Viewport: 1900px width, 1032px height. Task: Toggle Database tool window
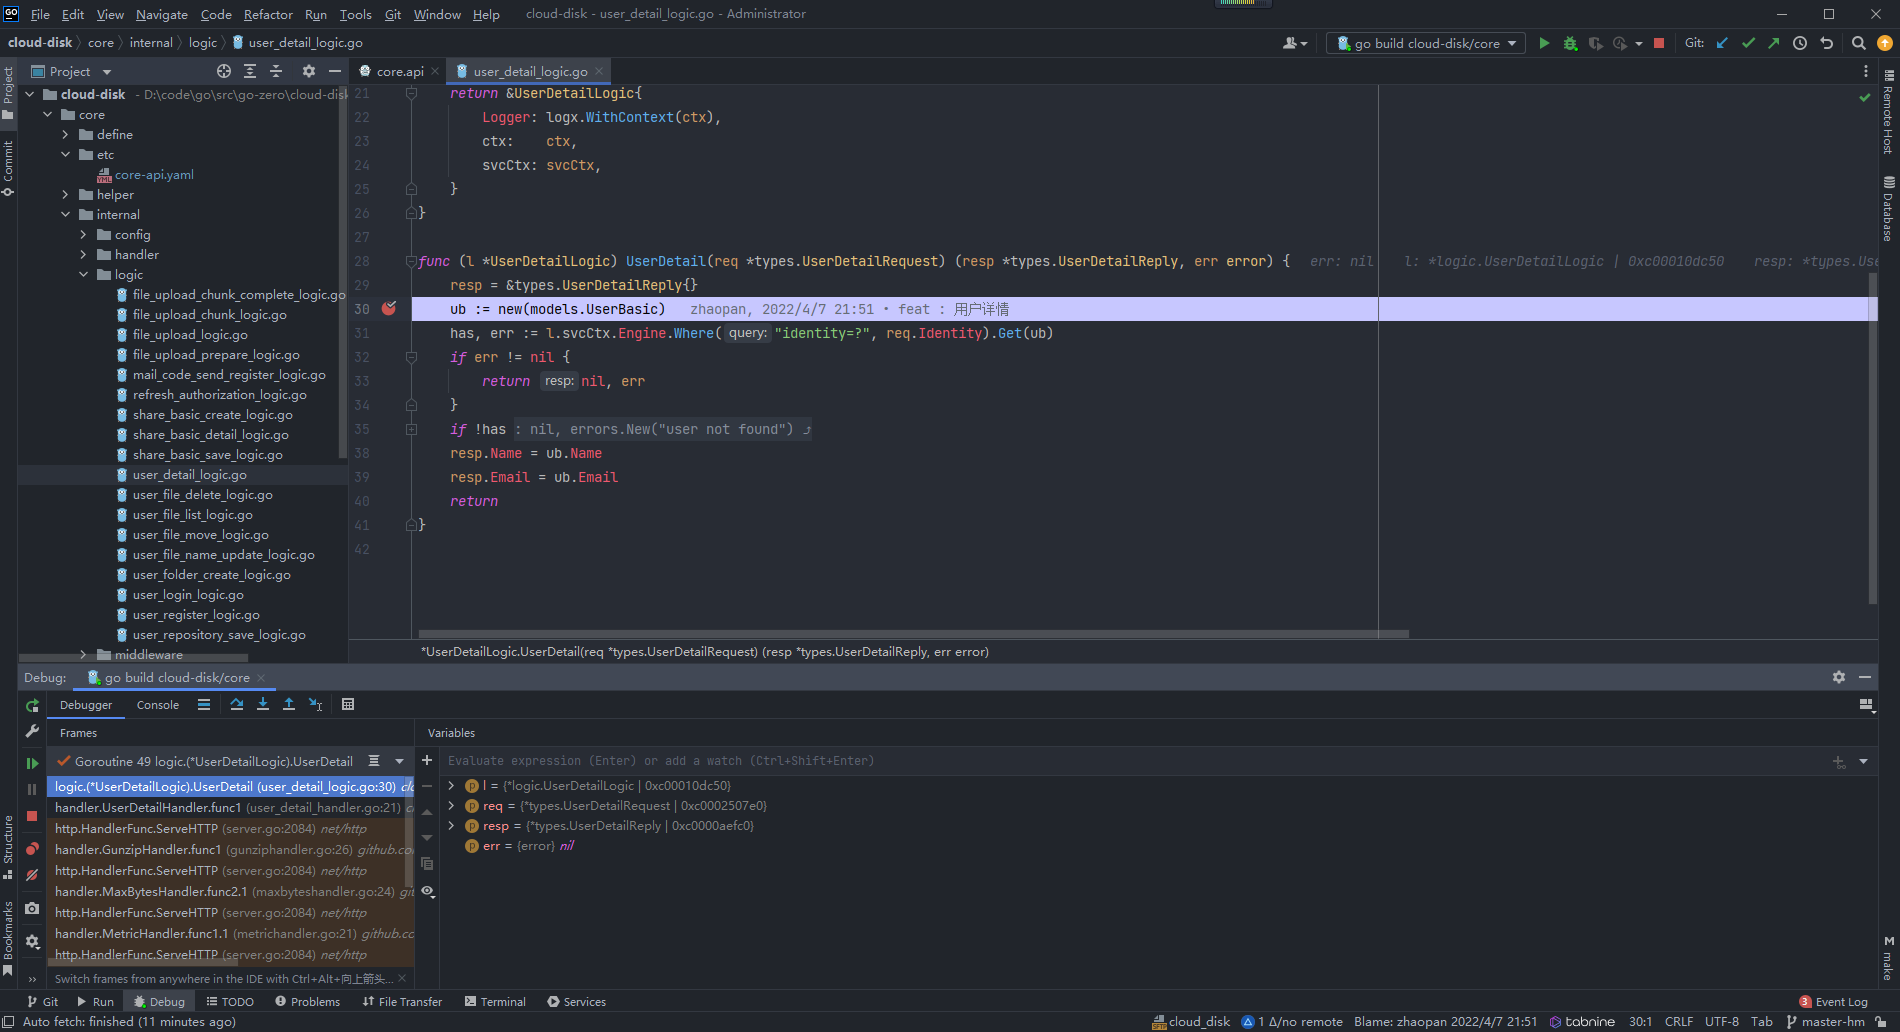pos(1889,209)
